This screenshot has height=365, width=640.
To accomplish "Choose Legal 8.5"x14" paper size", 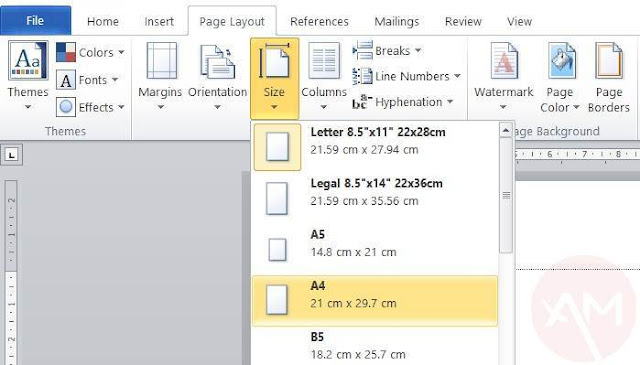I will point(376,198).
